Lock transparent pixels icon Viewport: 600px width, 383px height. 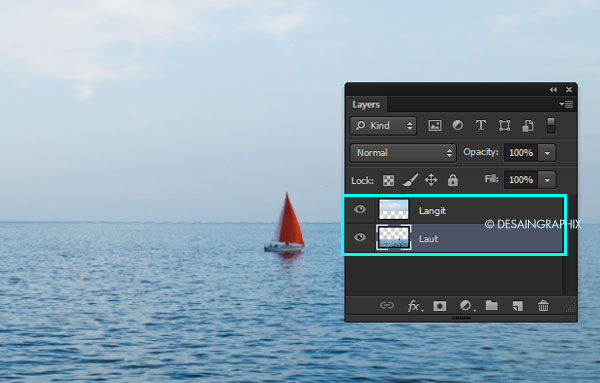click(388, 180)
